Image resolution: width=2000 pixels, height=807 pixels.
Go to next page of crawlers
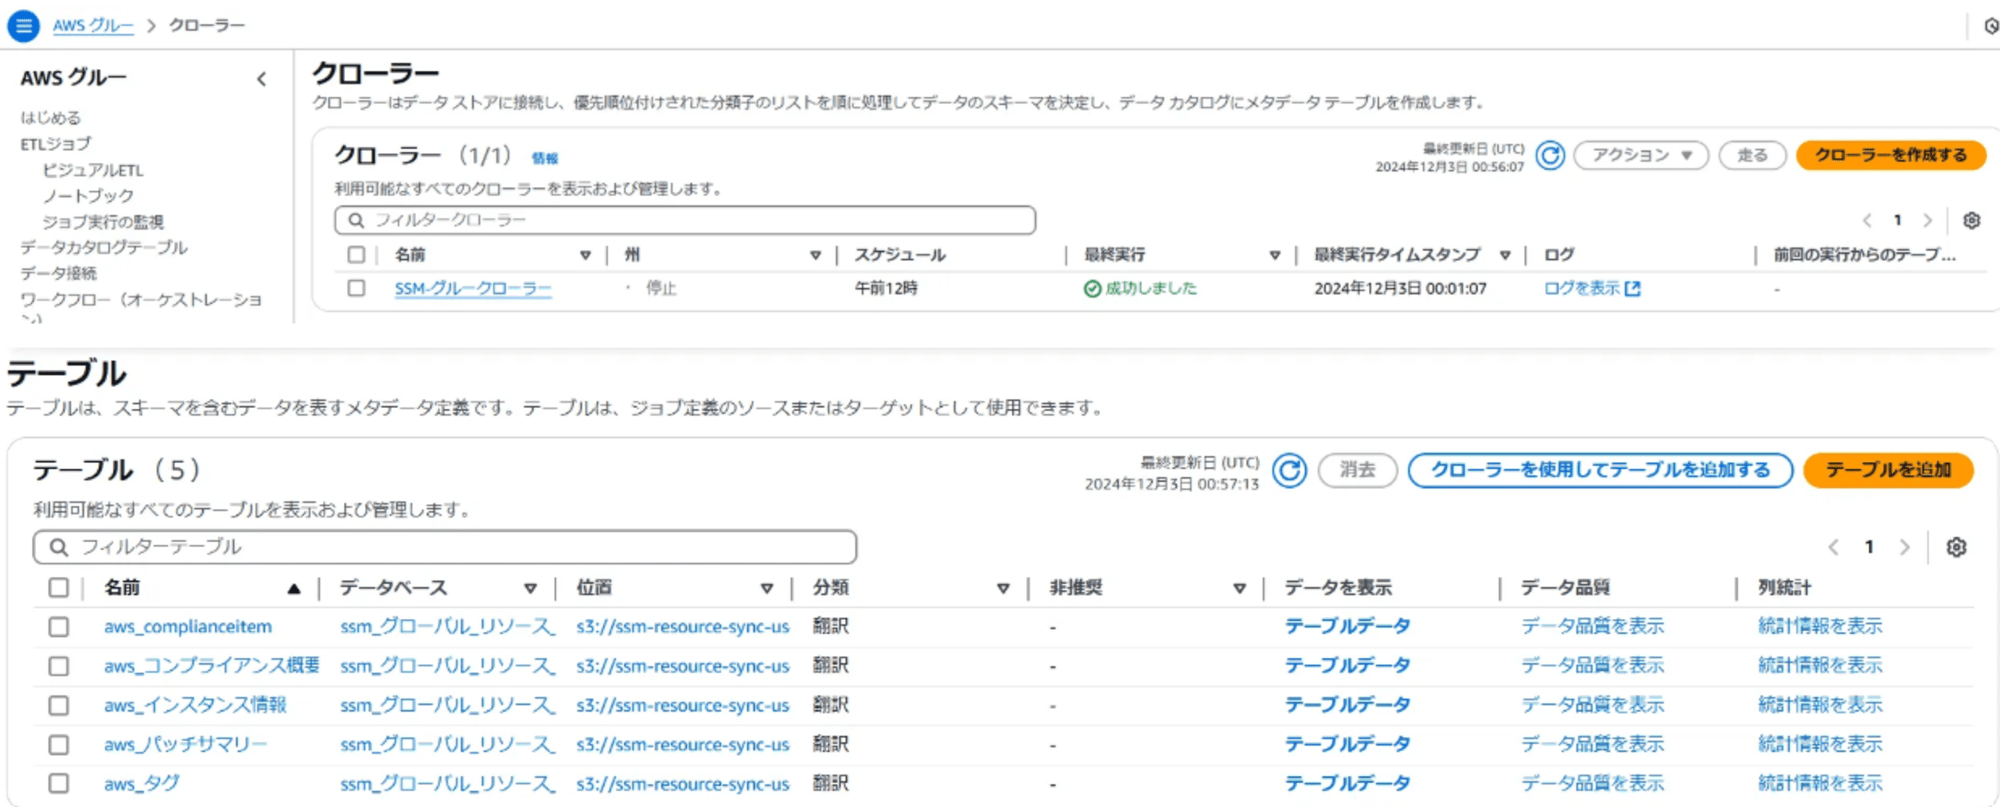(1927, 220)
